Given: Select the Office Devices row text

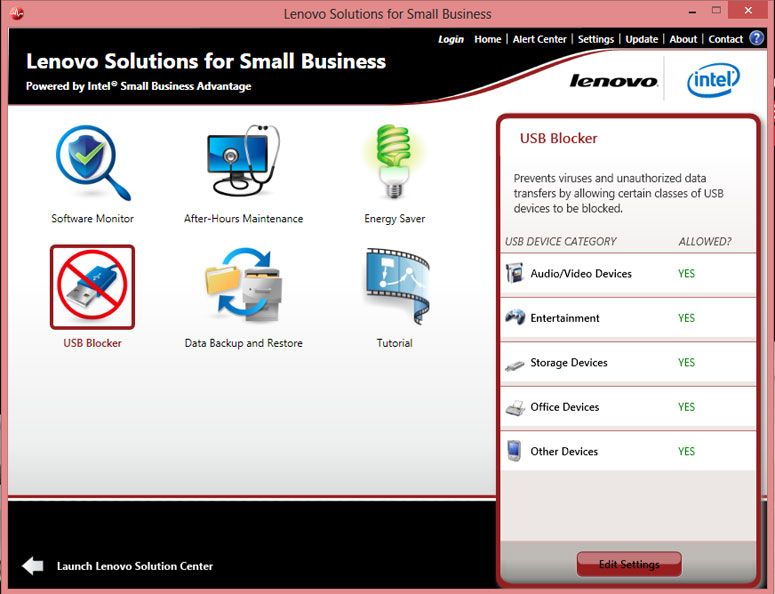Looking at the screenshot, I should coord(564,407).
